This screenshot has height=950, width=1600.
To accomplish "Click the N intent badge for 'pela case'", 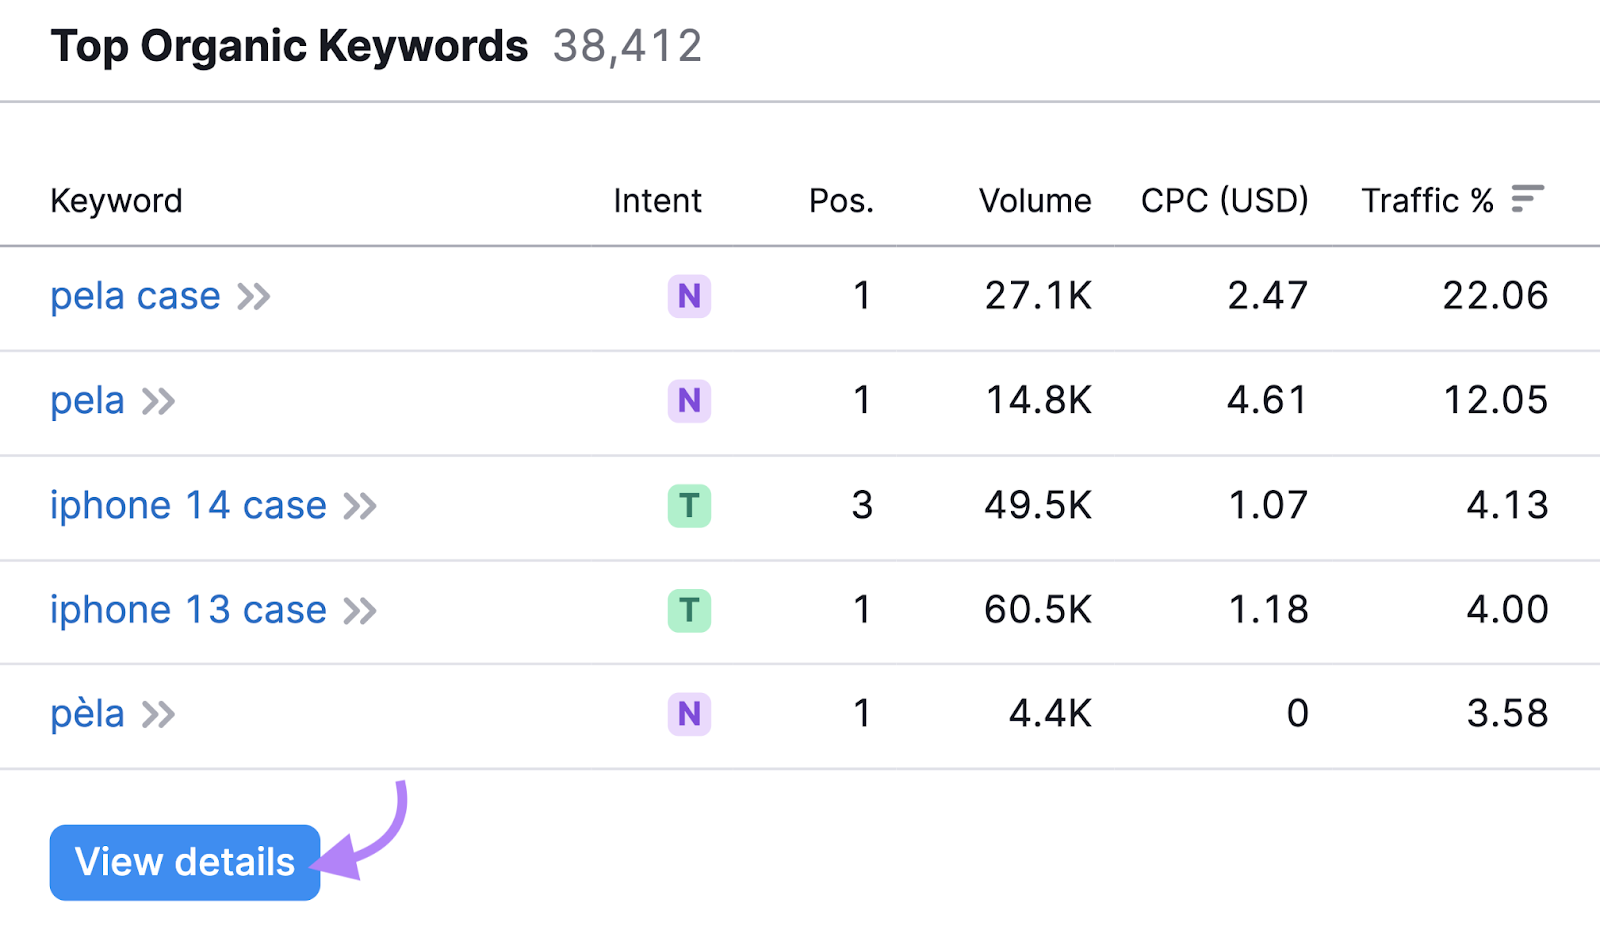I will point(689,296).
